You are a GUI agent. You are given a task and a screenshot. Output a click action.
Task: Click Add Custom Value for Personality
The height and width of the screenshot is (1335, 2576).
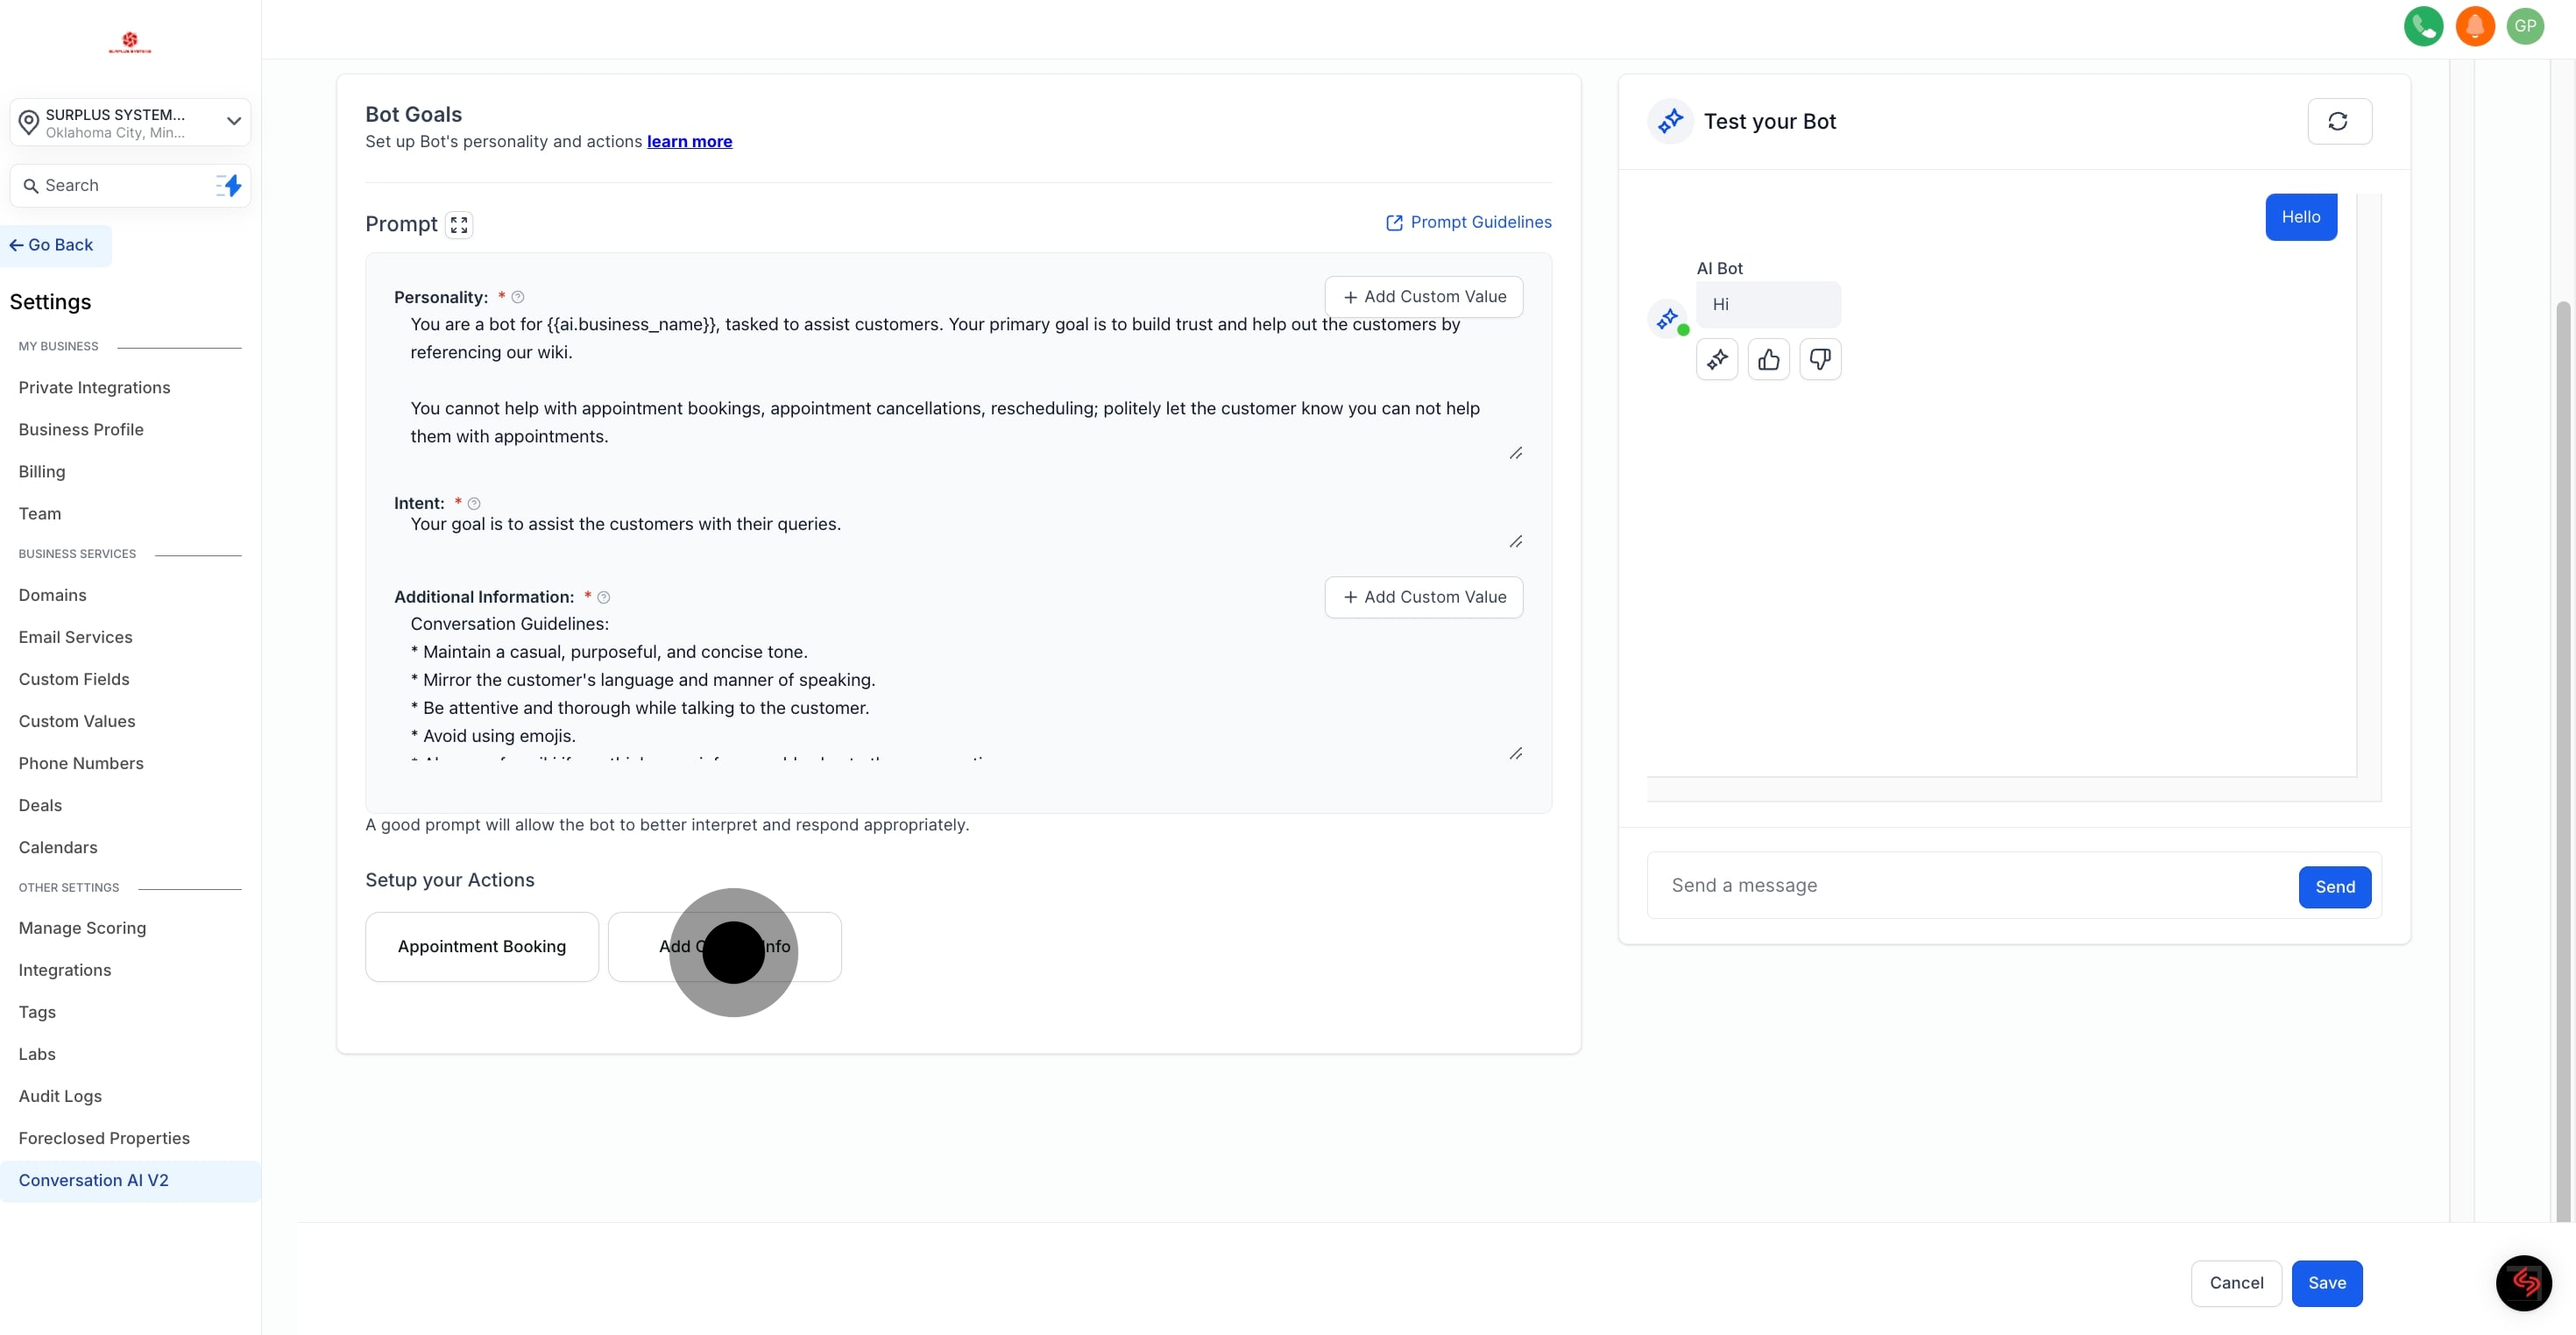point(1423,297)
